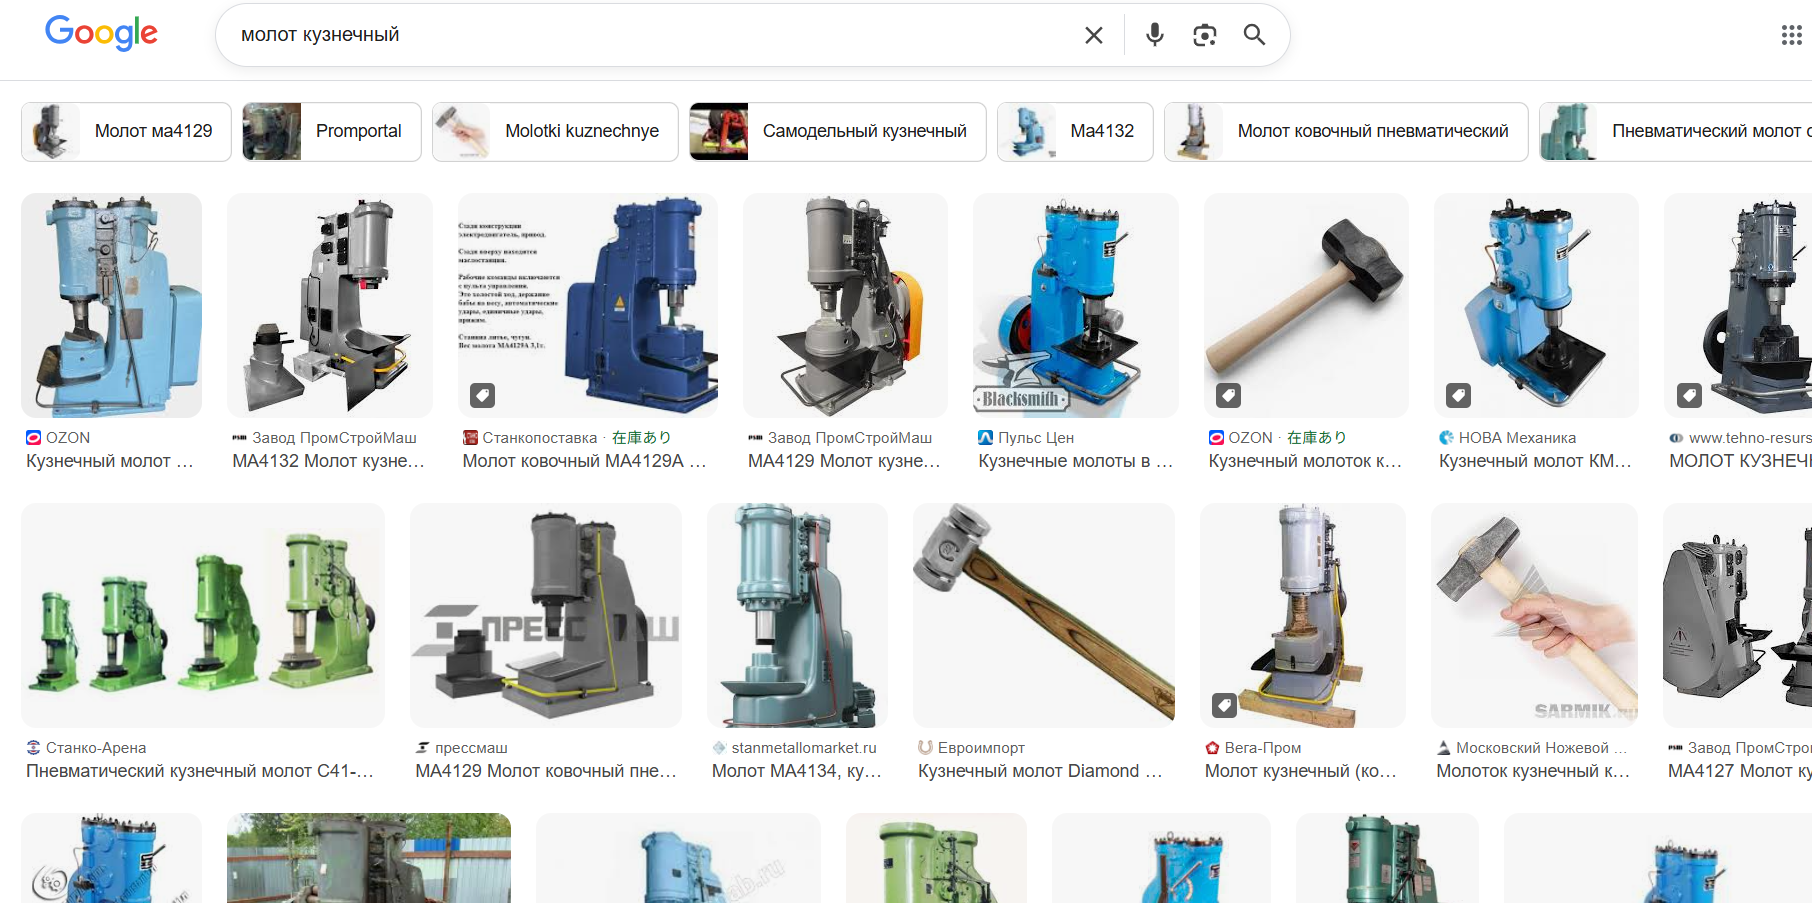The width and height of the screenshot is (1812, 903).
Task: Open прессмаш МА4129 image result
Action: point(546,615)
